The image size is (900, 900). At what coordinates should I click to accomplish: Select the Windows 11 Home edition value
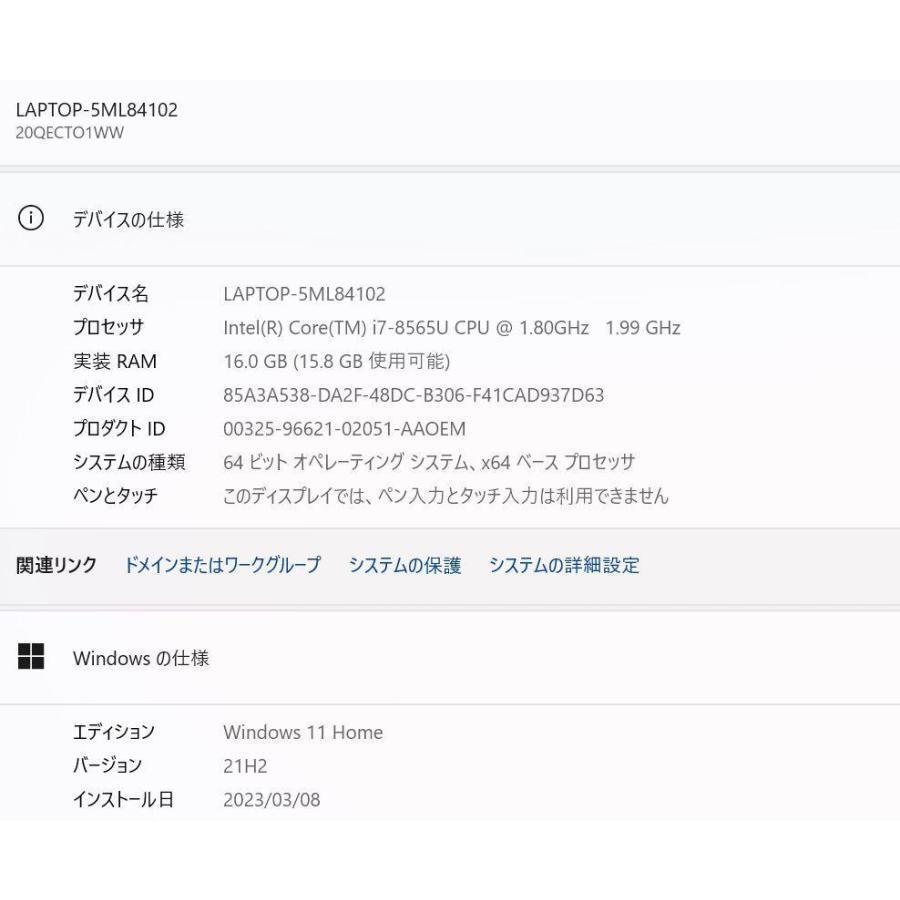click(303, 732)
